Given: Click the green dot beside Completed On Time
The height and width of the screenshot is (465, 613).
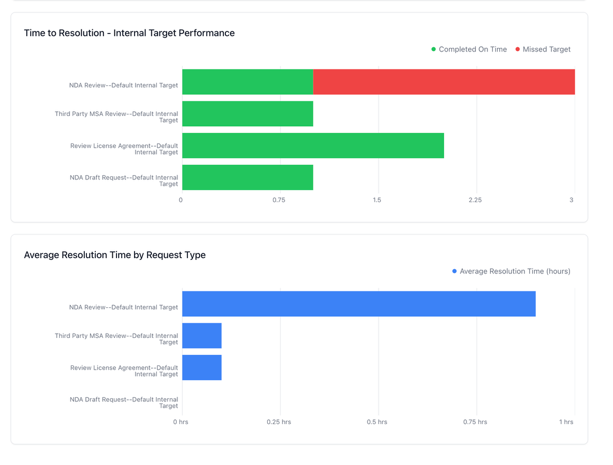Looking at the screenshot, I should 434,49.
